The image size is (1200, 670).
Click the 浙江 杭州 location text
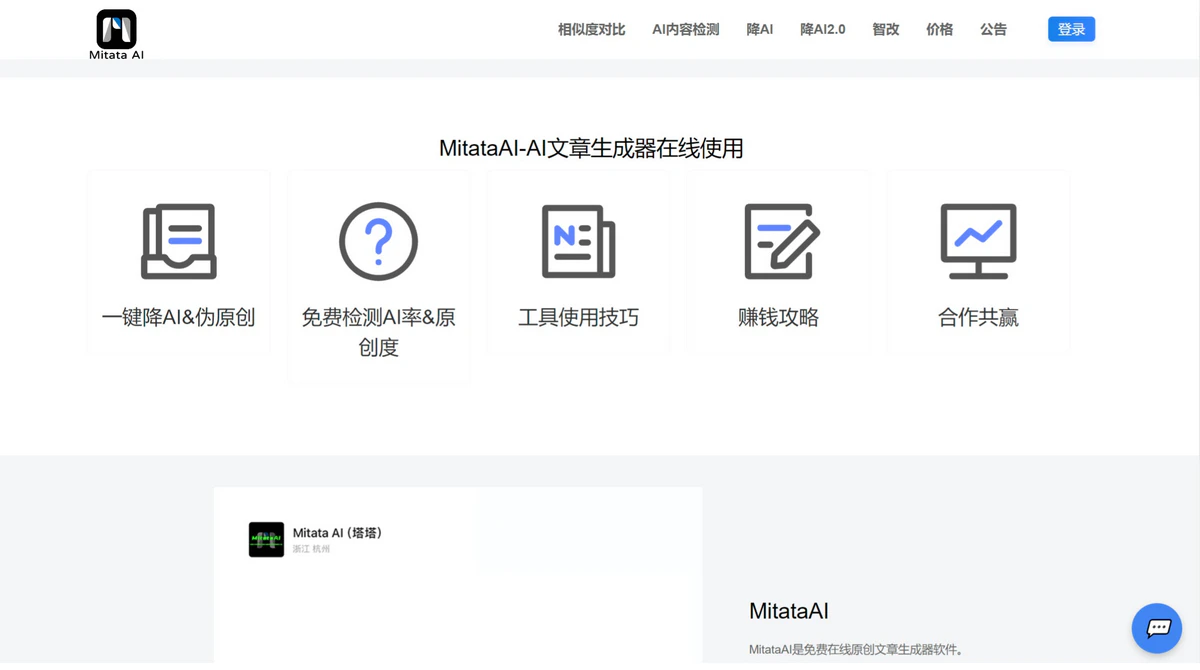pos(311,549)
